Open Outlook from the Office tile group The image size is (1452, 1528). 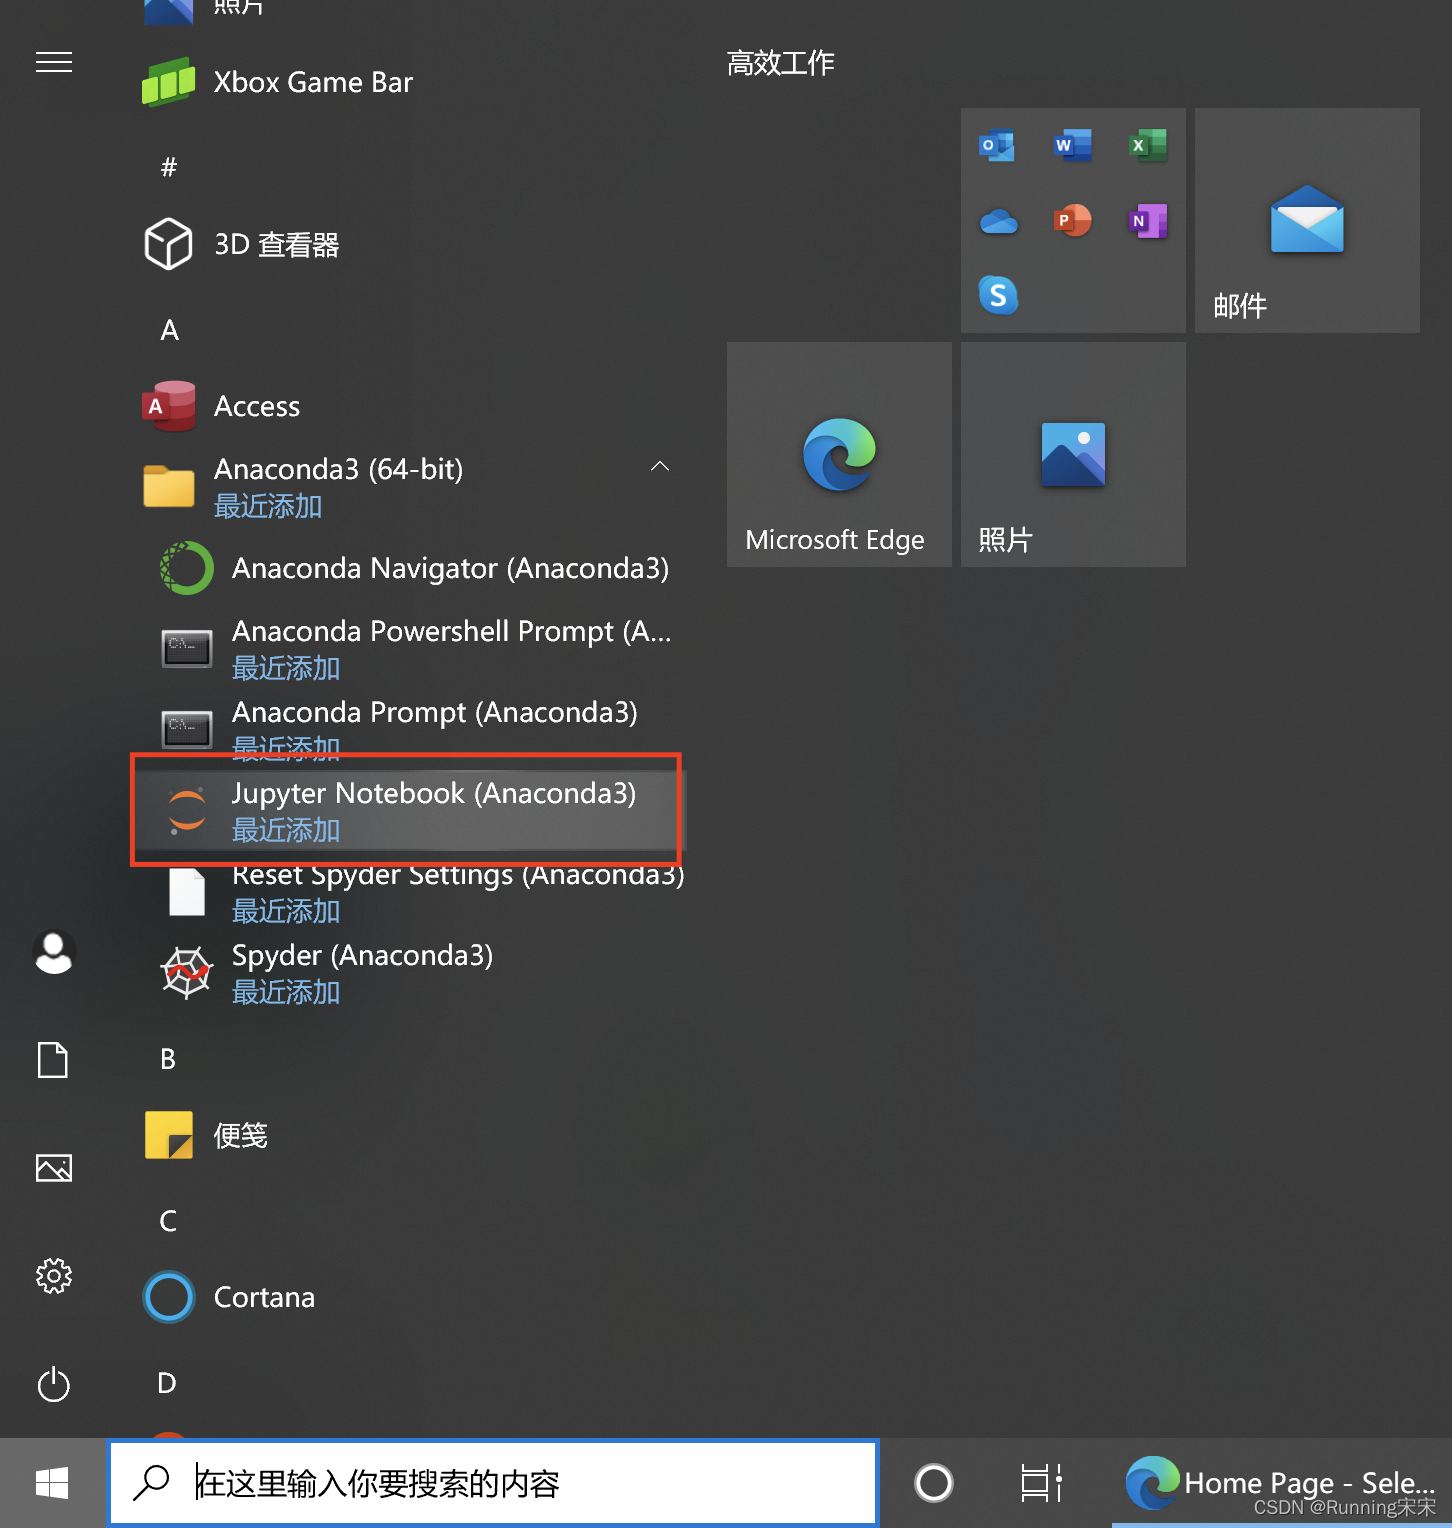point(997,146)
